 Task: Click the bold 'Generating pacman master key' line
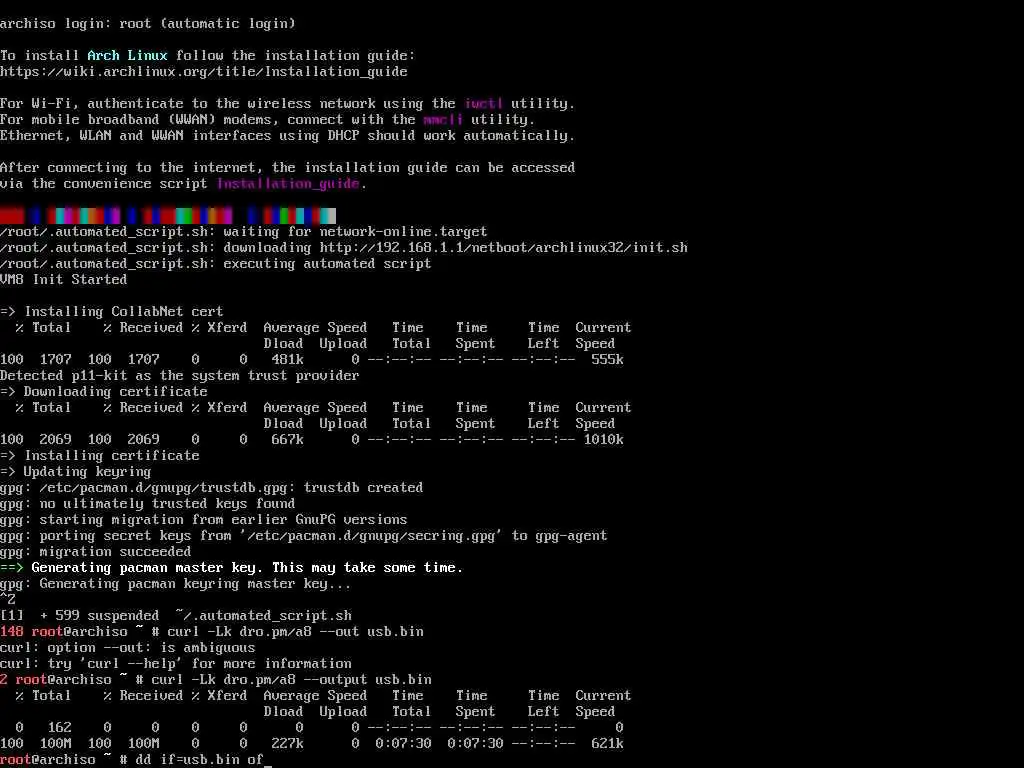pyautogui.click(x=232, y=568)
